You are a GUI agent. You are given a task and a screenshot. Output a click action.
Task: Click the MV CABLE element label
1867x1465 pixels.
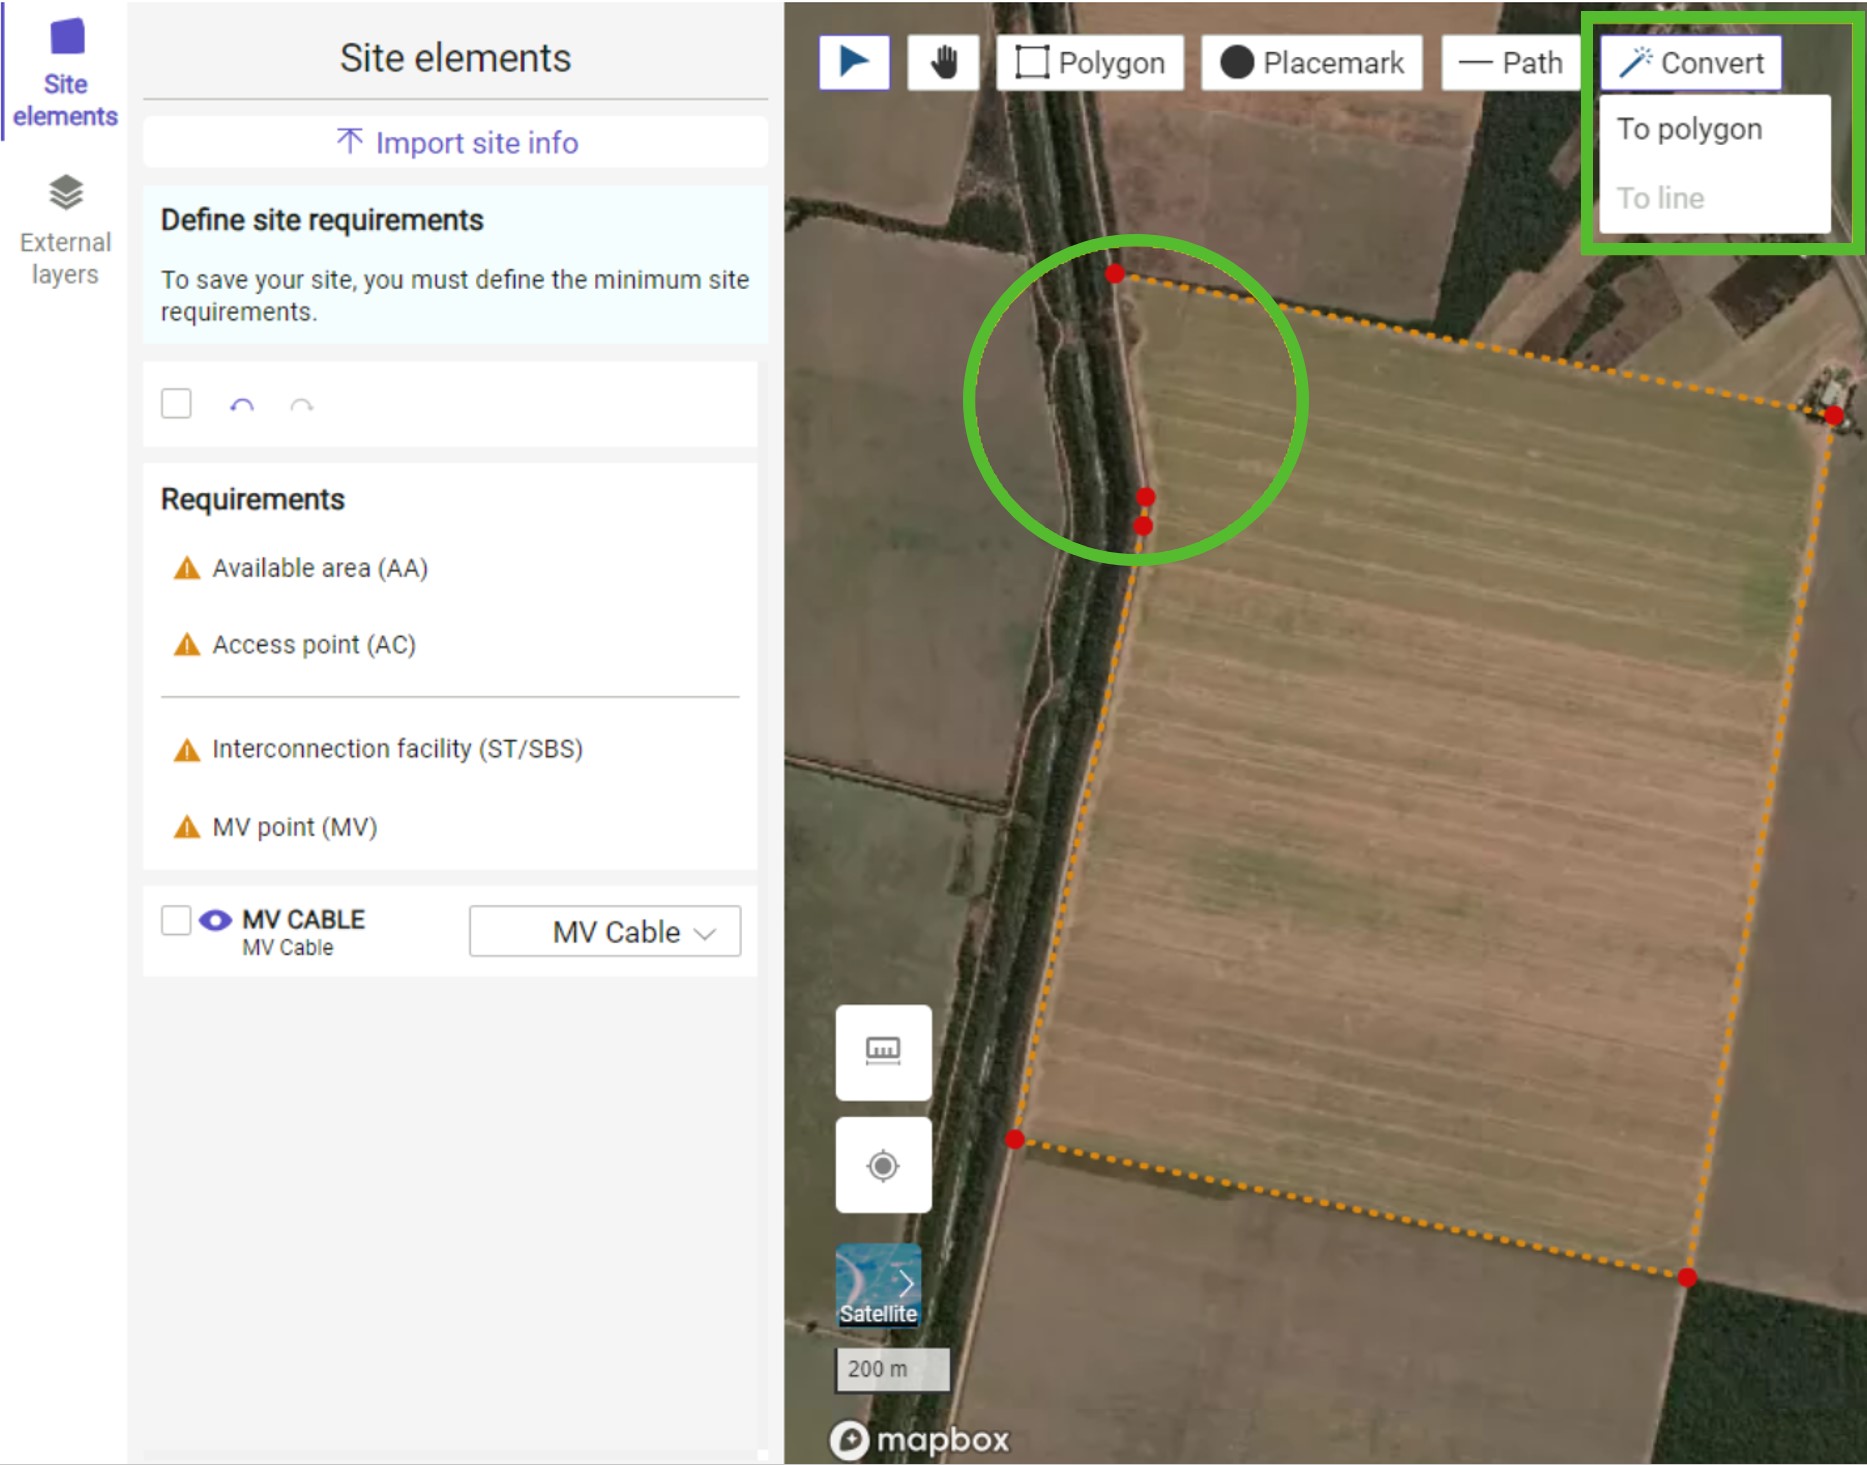pos(303,919)
